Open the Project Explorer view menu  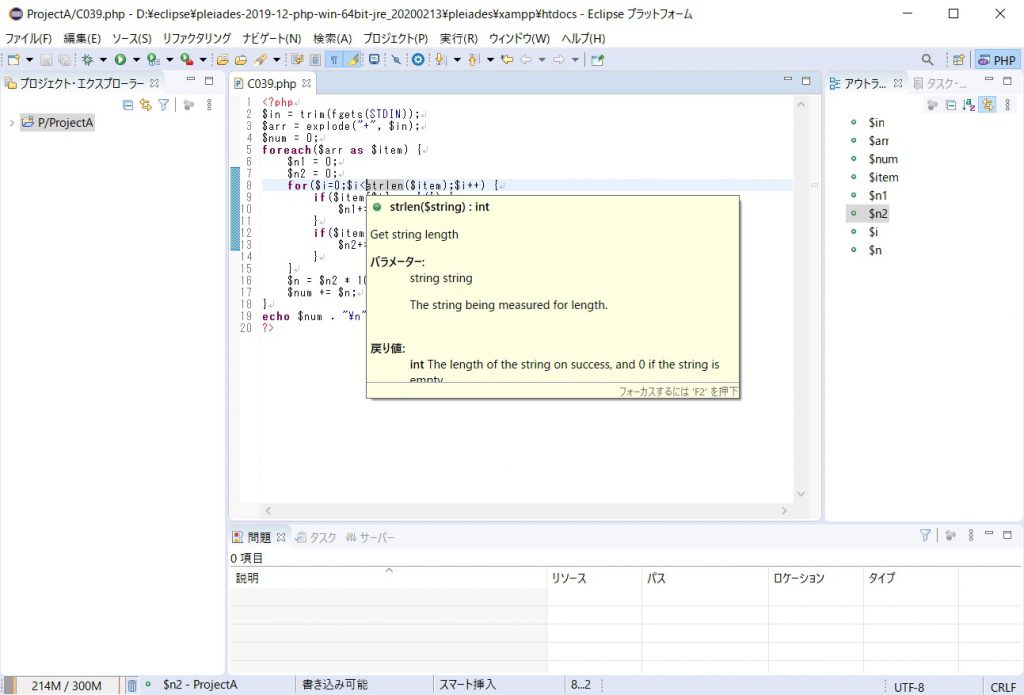click(208, 104)
